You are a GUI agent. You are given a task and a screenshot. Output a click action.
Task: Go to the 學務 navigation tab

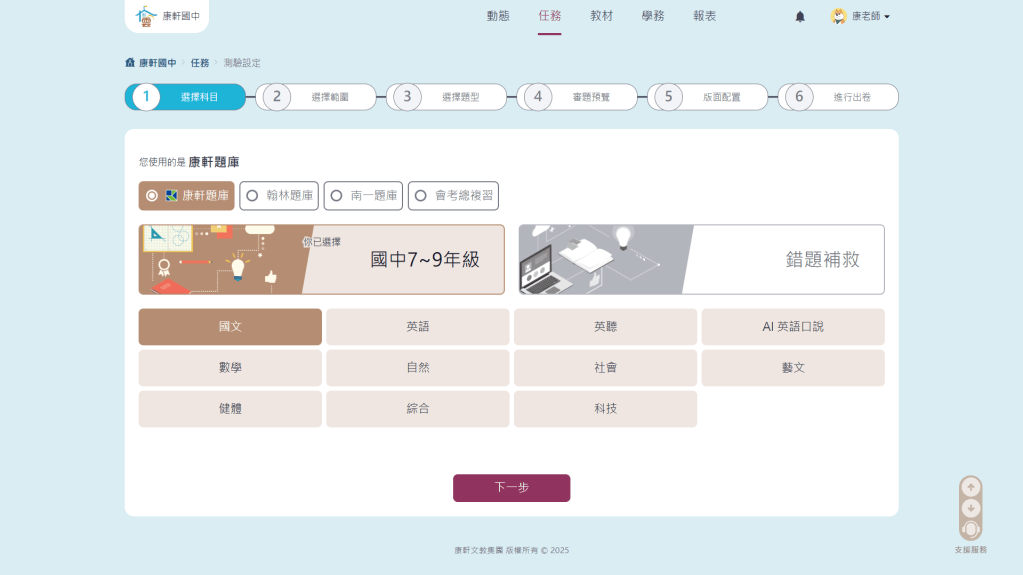pos(653,16)
